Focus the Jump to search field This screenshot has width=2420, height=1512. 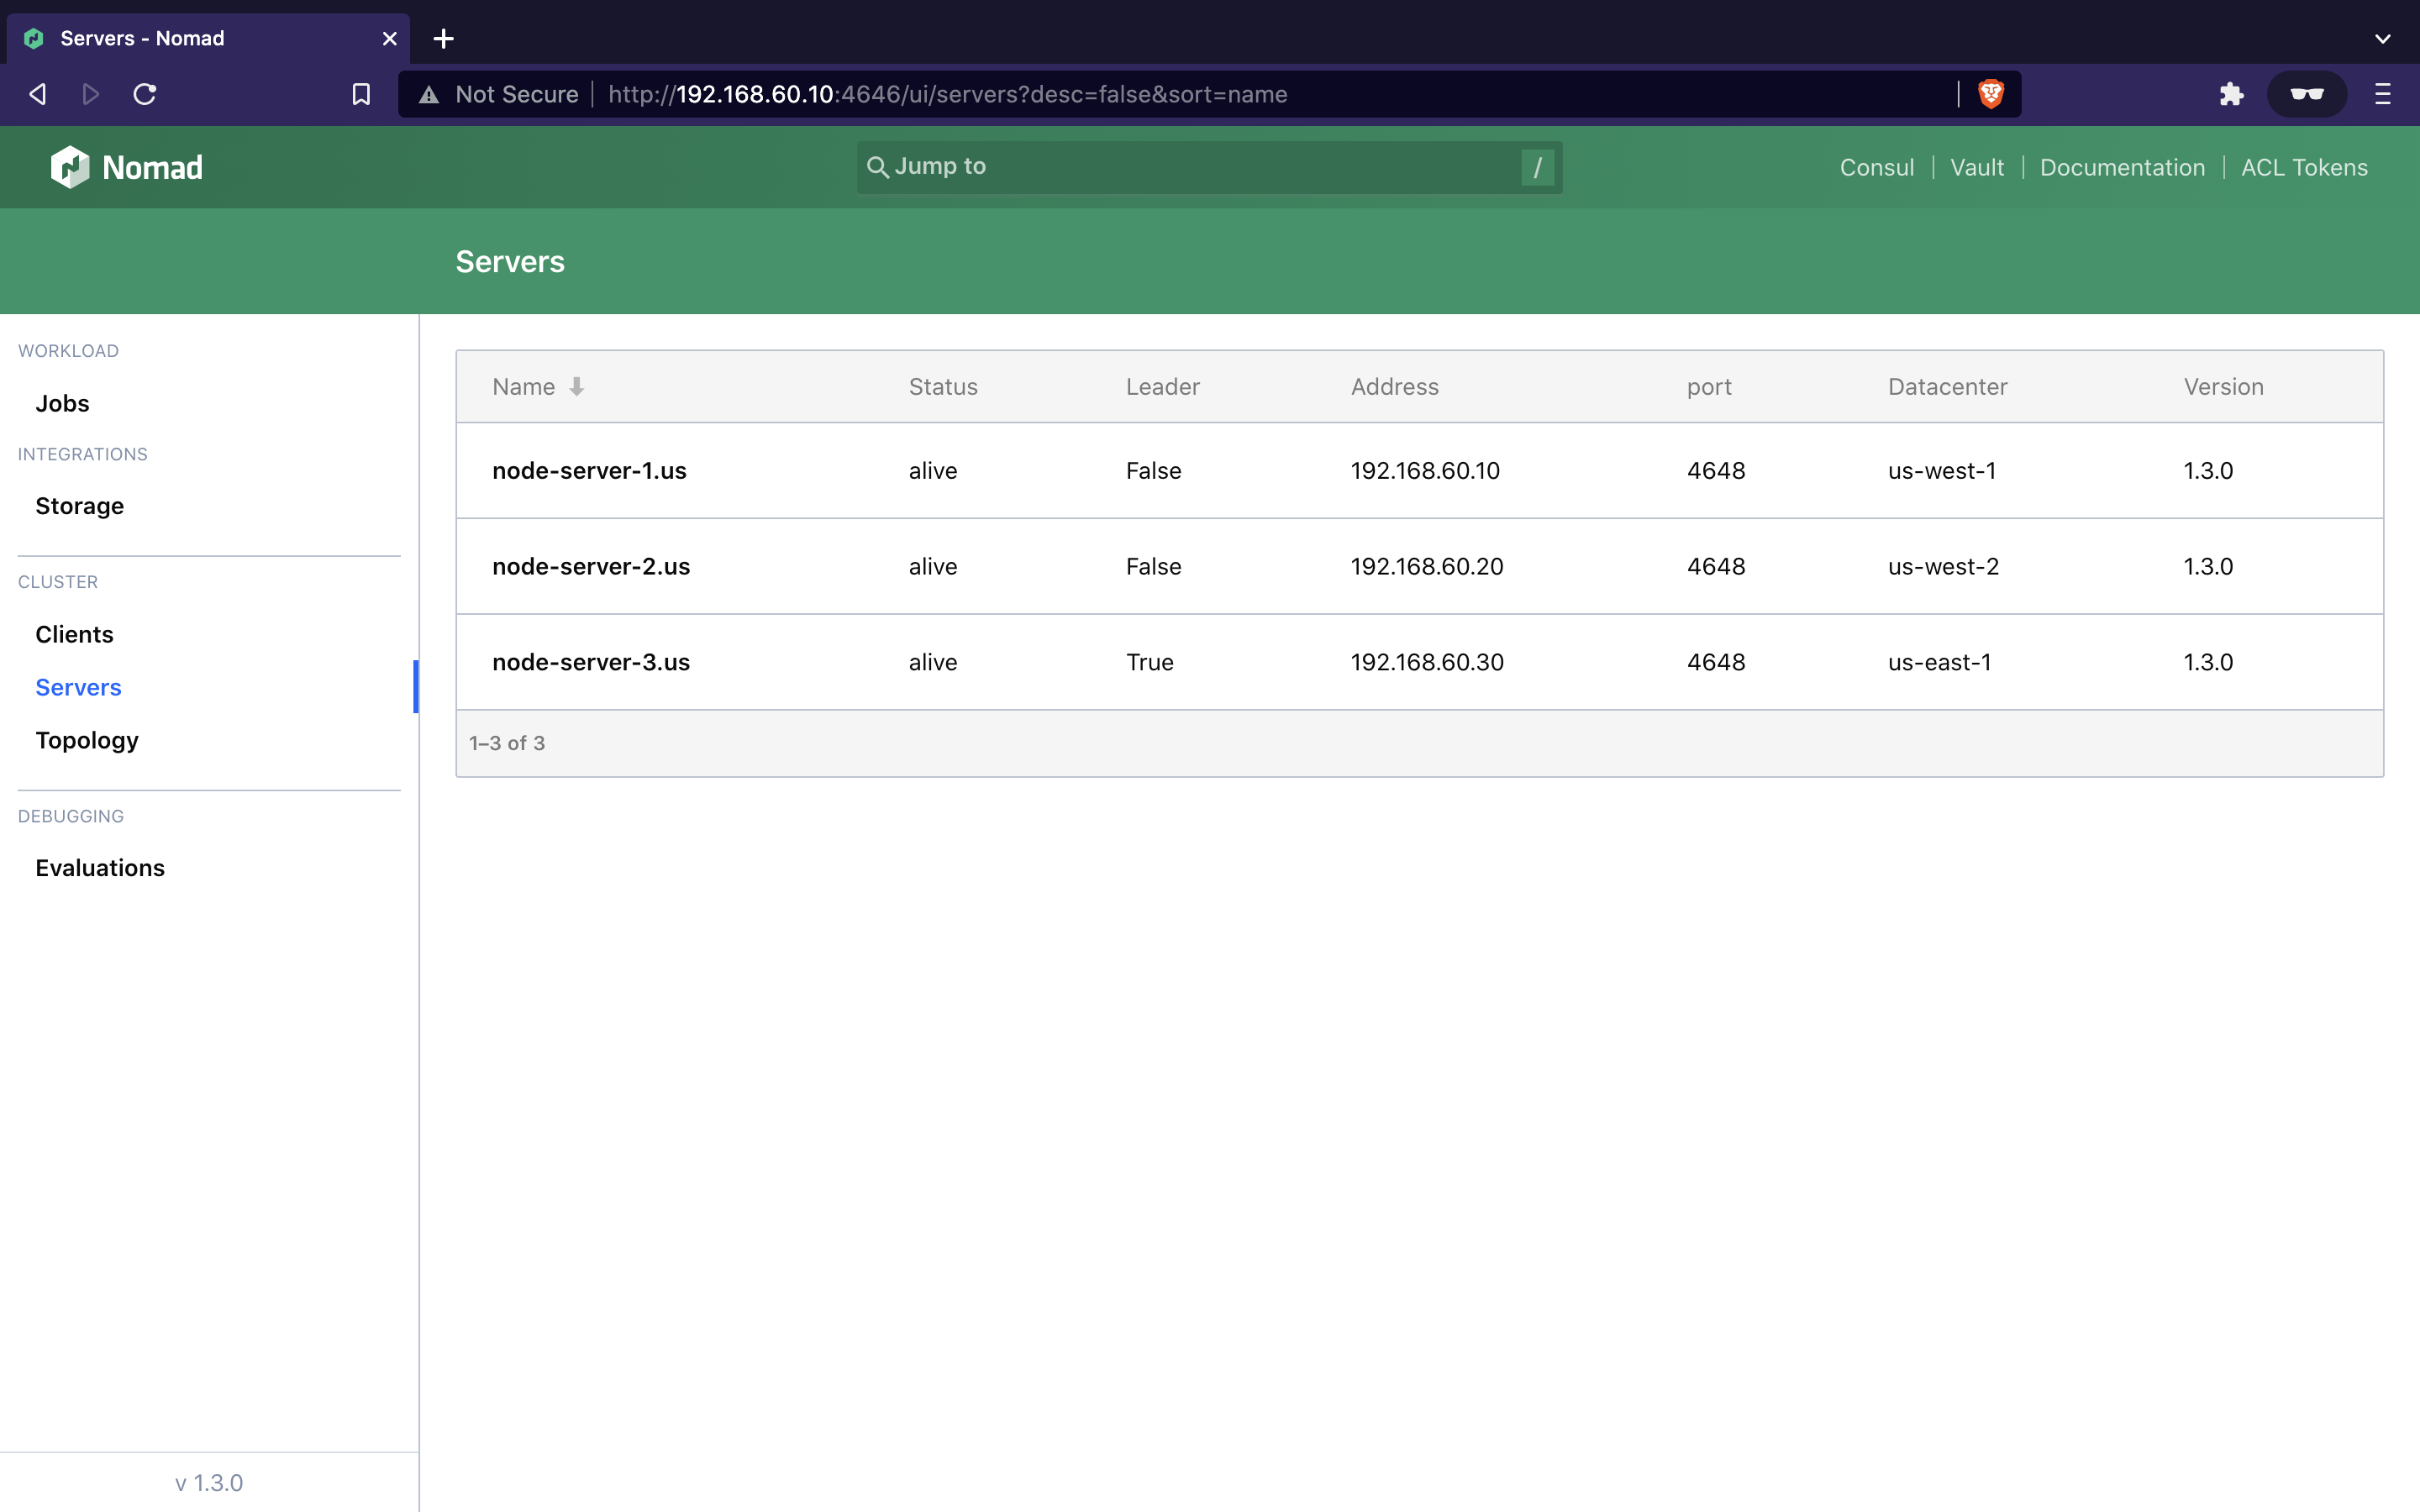[x=1209, y=167]
